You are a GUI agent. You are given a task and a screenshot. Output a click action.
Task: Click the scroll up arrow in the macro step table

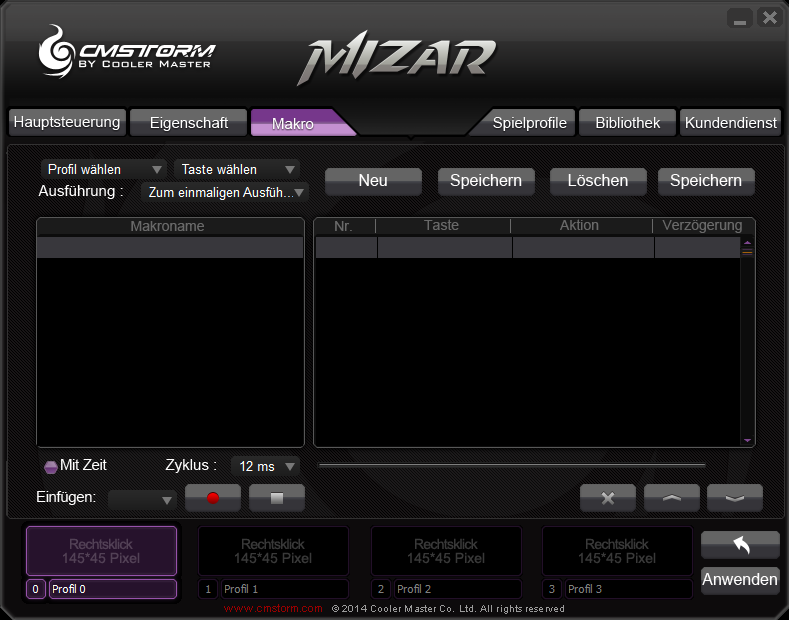tap(747, 243)
